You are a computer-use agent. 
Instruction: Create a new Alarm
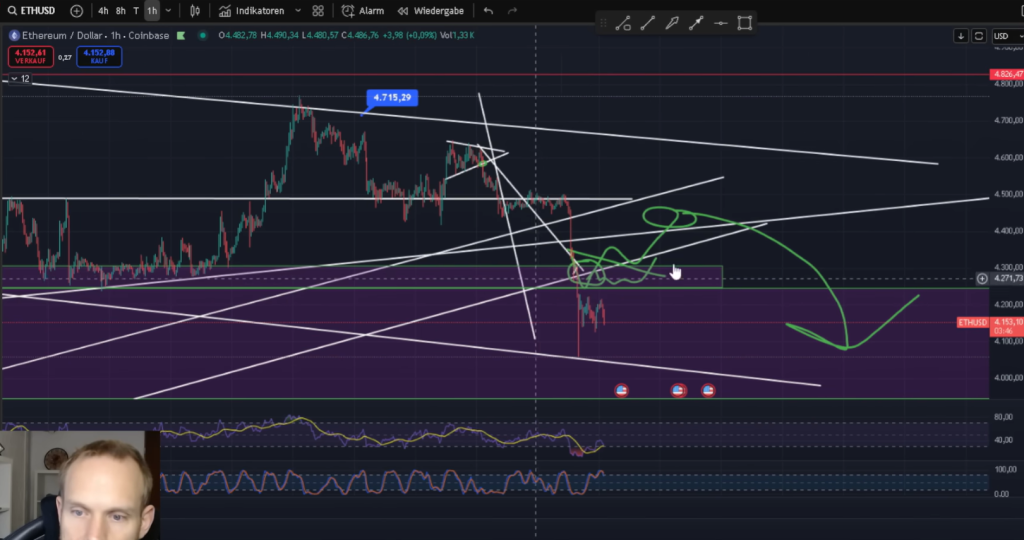point(362,10)
